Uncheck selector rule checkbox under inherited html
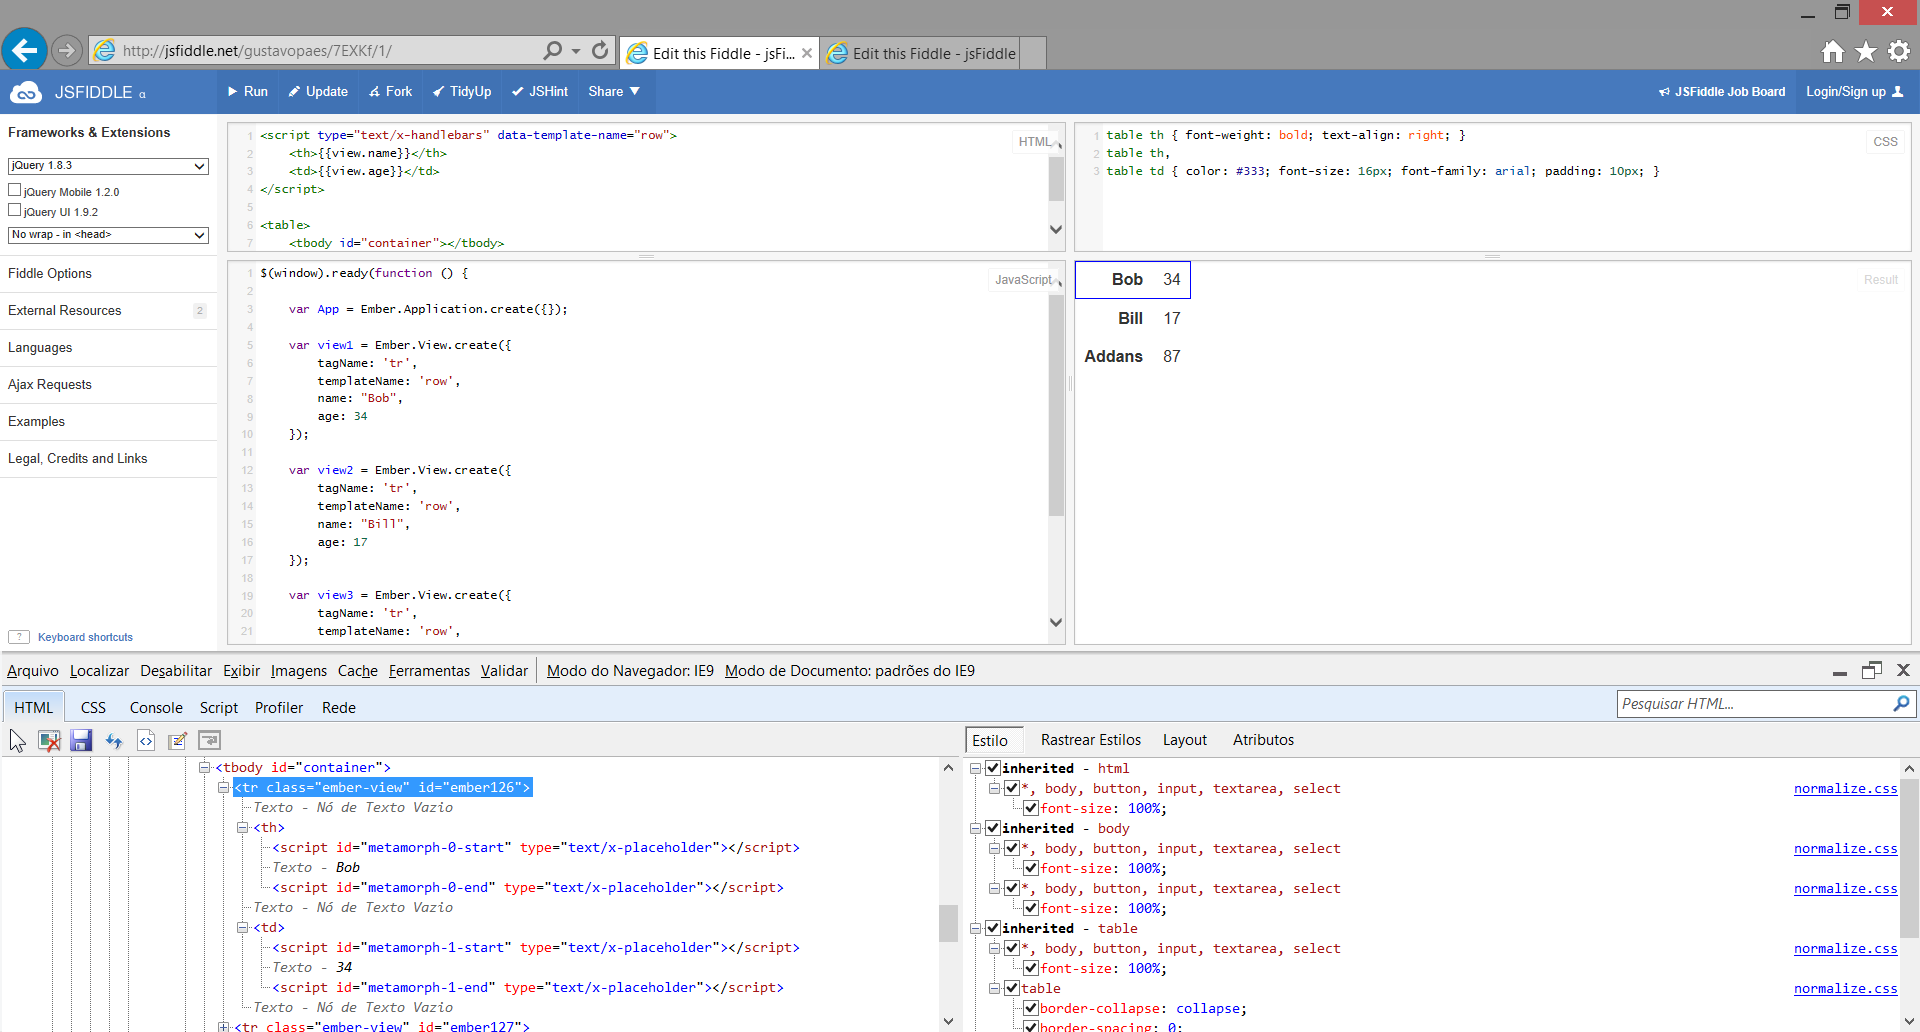This screenshot has width=1920, height=1032. (1011, 788)
